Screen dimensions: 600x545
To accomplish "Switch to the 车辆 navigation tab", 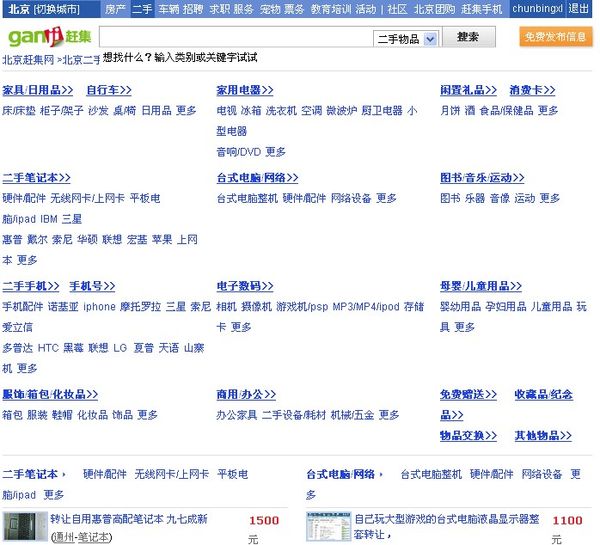I will [168, 9].
